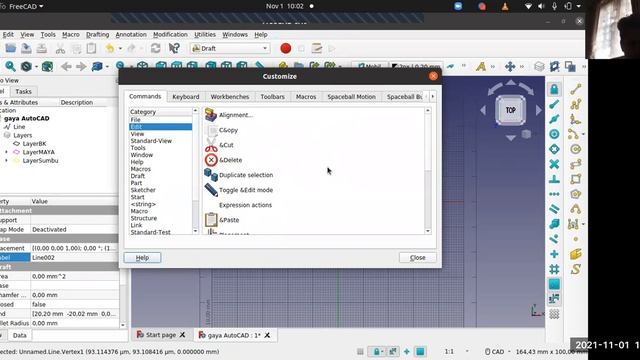
Task: Select the Draft ShapeString S tool
Action: (576, 269)
